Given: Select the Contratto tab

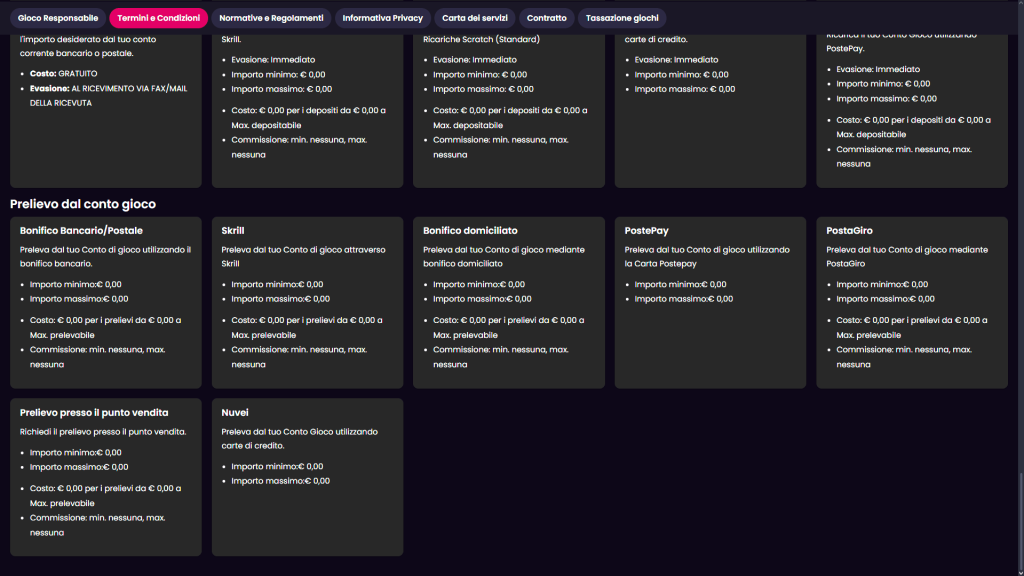Looking at the screenshot, I should click(x=546, y=18).
